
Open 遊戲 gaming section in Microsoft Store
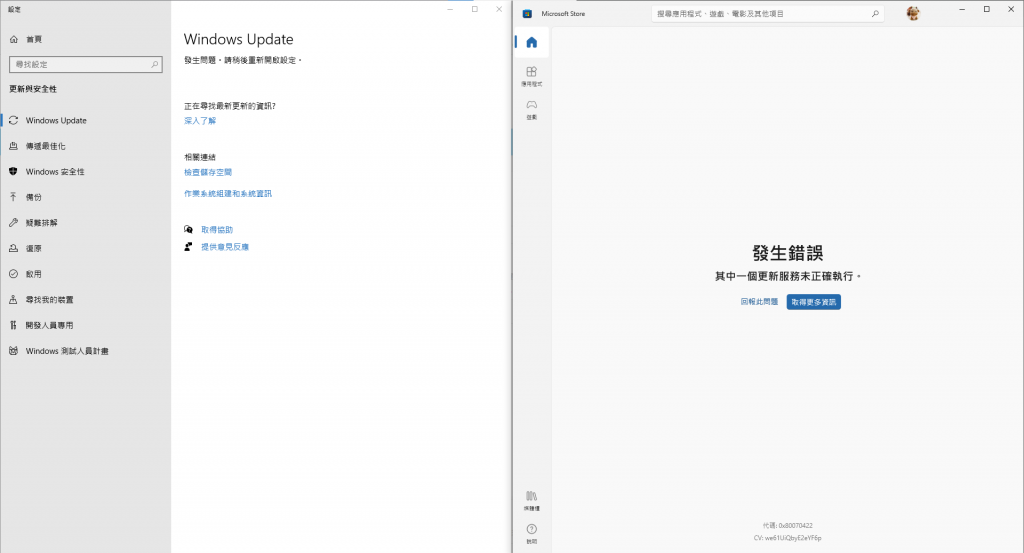point(532,109)
